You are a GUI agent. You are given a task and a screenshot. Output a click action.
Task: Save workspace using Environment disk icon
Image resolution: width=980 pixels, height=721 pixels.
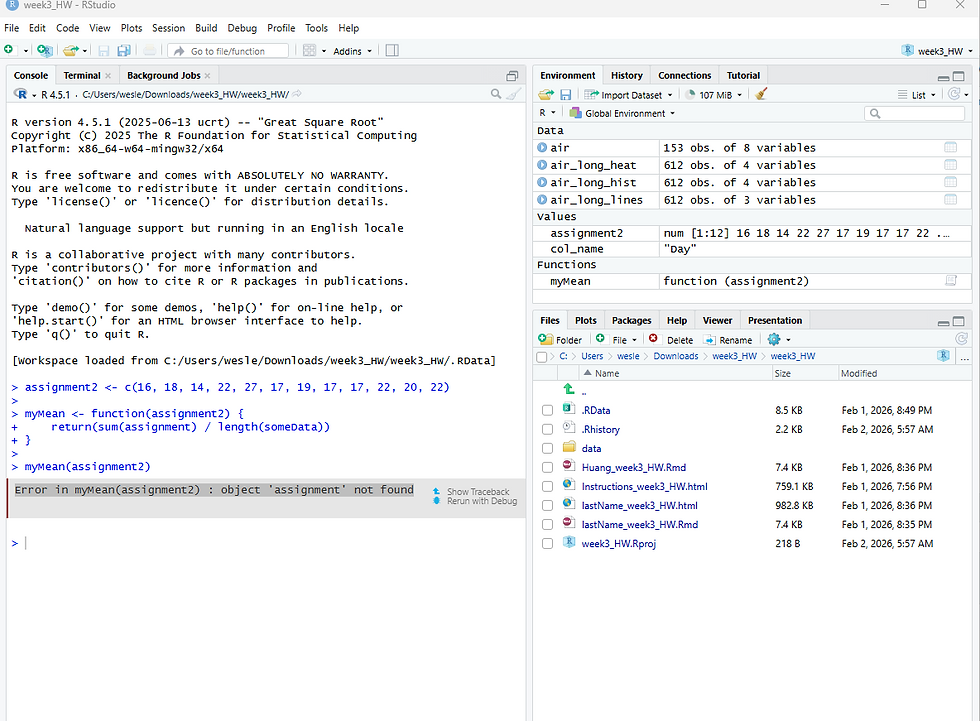[x=565, y=94]
